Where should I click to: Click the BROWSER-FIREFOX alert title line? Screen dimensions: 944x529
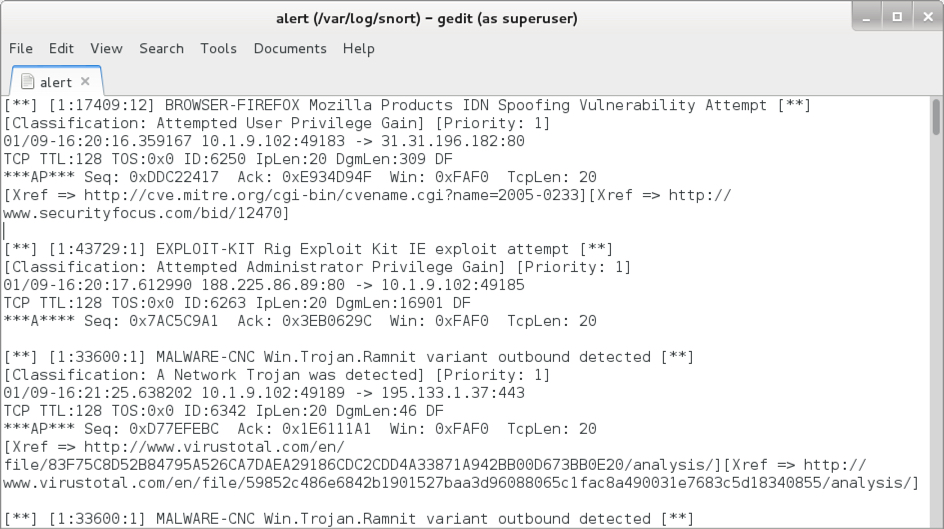pyautogui.click(x=407, y=105)
